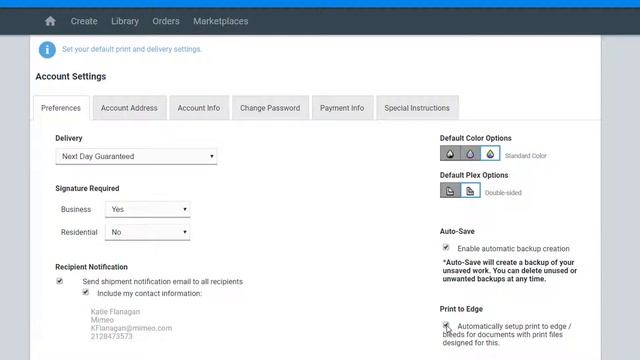Screen dimensions: 640x360
Task: Choose the Double-sided plex icon
Action: [x=470, y=191]
